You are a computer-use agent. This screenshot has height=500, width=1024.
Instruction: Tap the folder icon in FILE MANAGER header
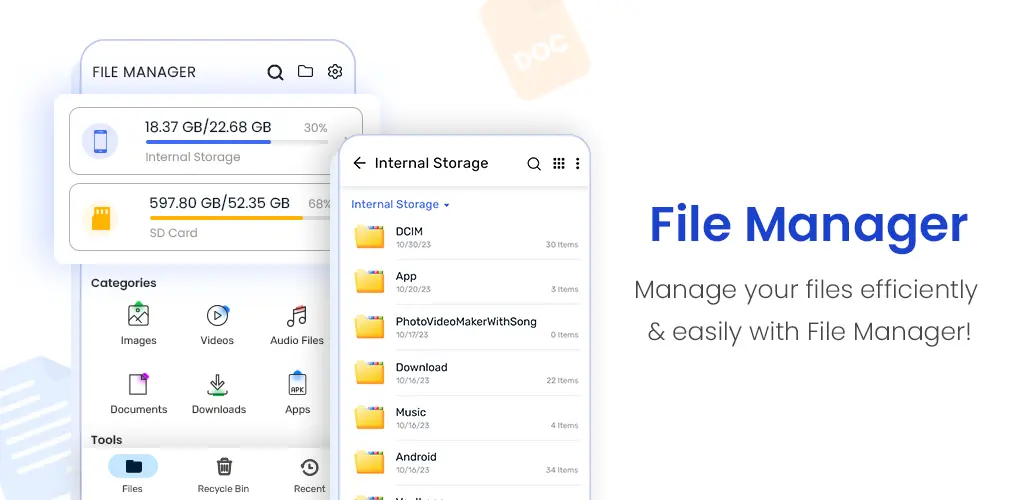pyautogui.click(x=305, y=71)
